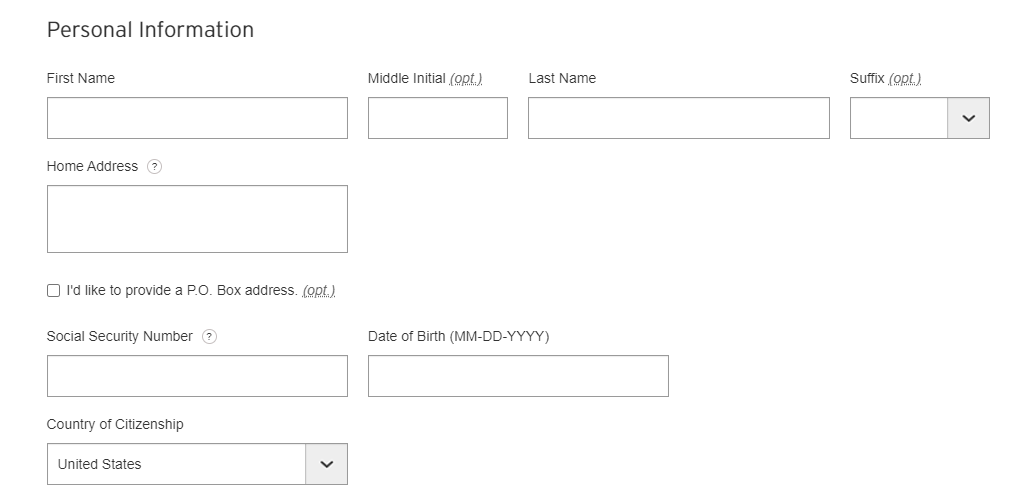Click the "(opt.)" hint beside Suffix
The height and width of the screenshot is (503, 1014).
pyautogui.click(x=904, y=79)
